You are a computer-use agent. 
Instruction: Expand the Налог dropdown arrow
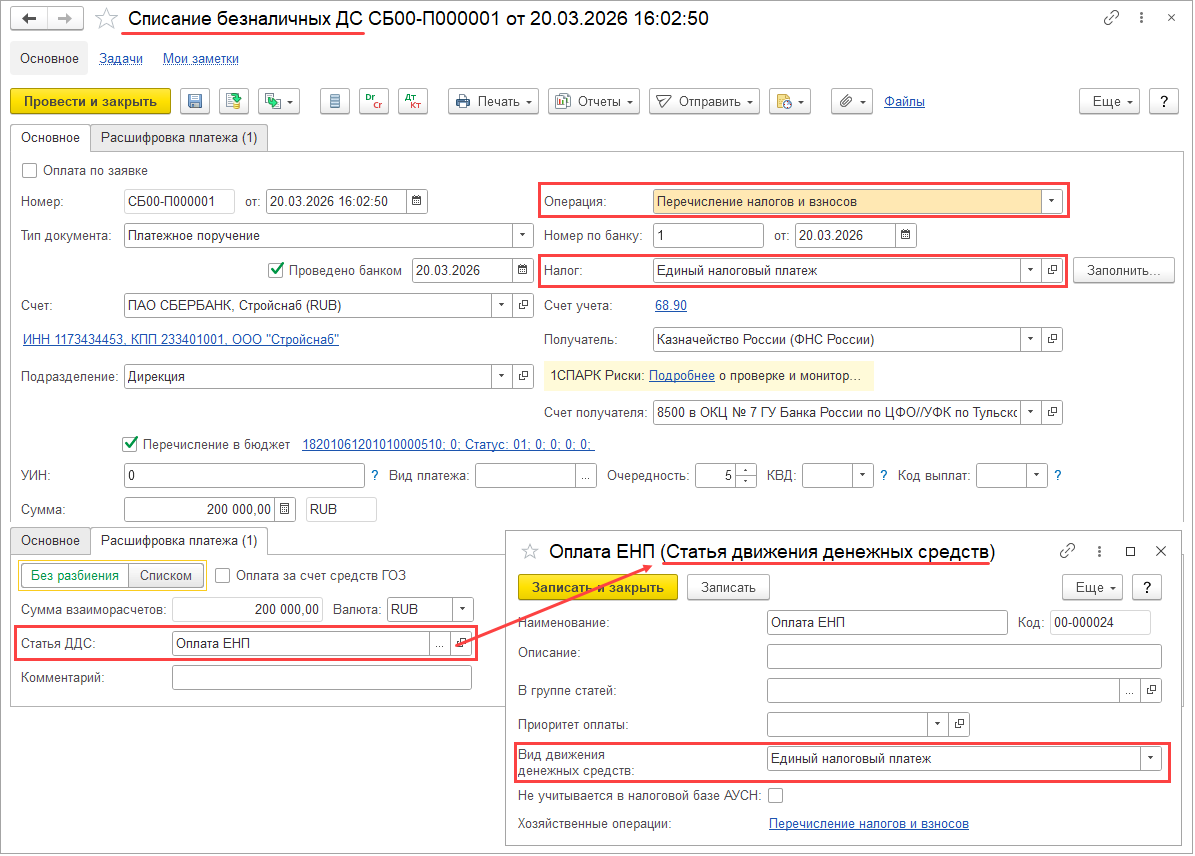pos(1030,270)
